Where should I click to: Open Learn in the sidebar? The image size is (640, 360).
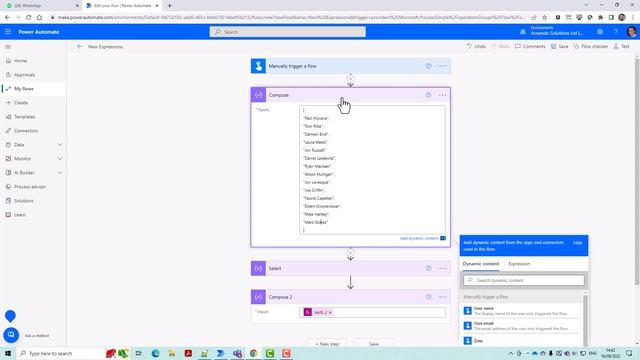[x=20, y=215]
